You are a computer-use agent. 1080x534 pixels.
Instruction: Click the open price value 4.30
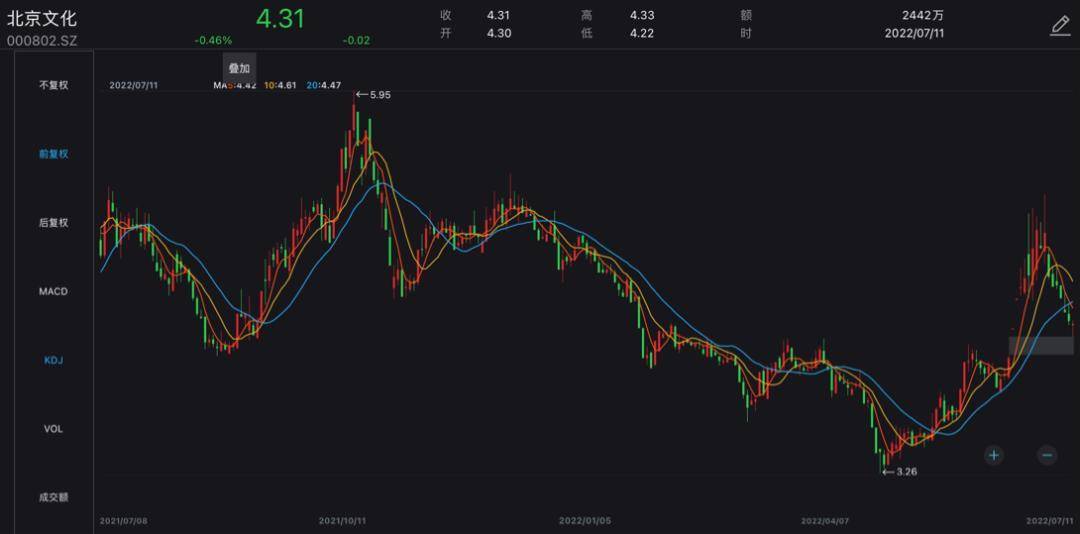tap(499, 33)
